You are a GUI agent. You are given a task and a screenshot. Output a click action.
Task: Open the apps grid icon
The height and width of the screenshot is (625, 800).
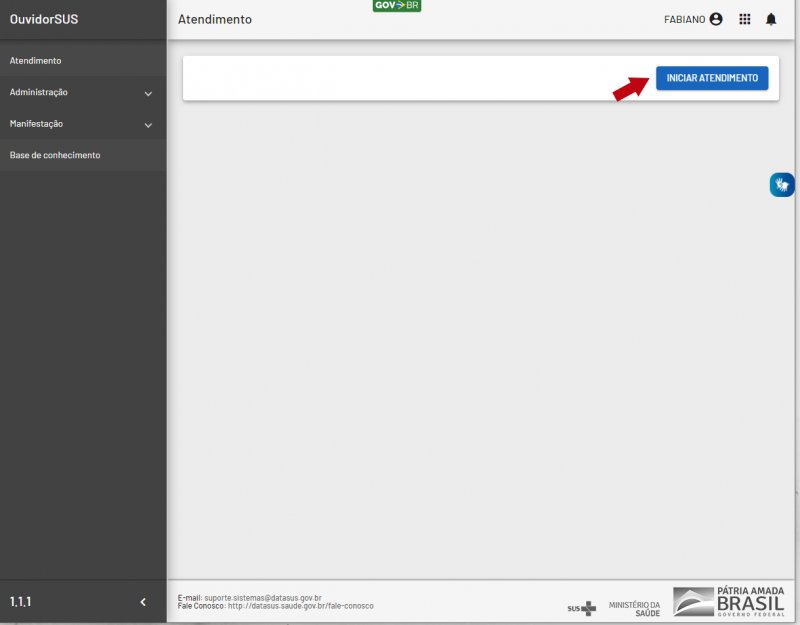pos(744,19)
